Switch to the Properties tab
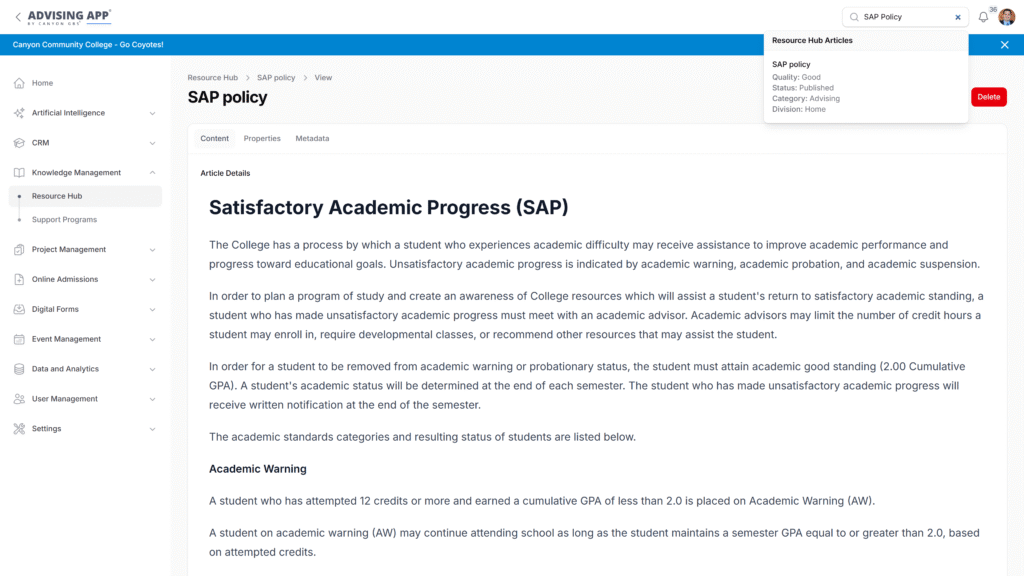Image resolution: width=1024 pixels, height=576 pixels. coord(262,138)
